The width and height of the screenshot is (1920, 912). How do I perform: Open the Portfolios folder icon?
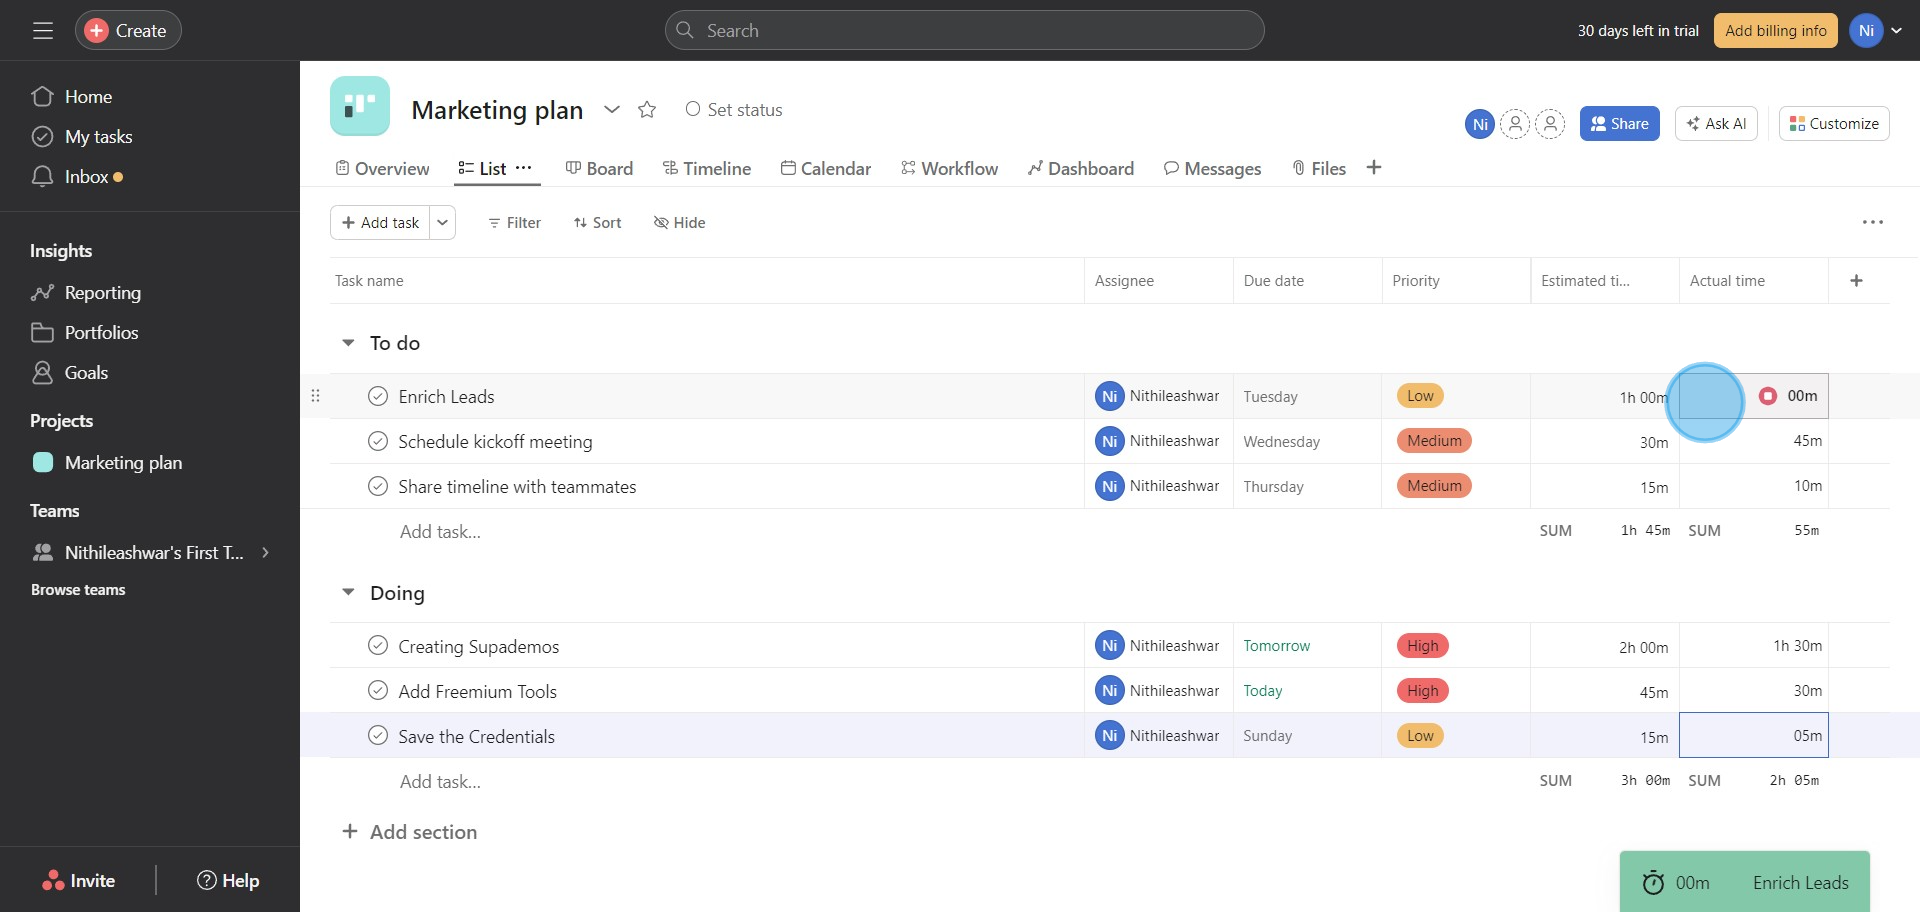(x=42, y=333)
